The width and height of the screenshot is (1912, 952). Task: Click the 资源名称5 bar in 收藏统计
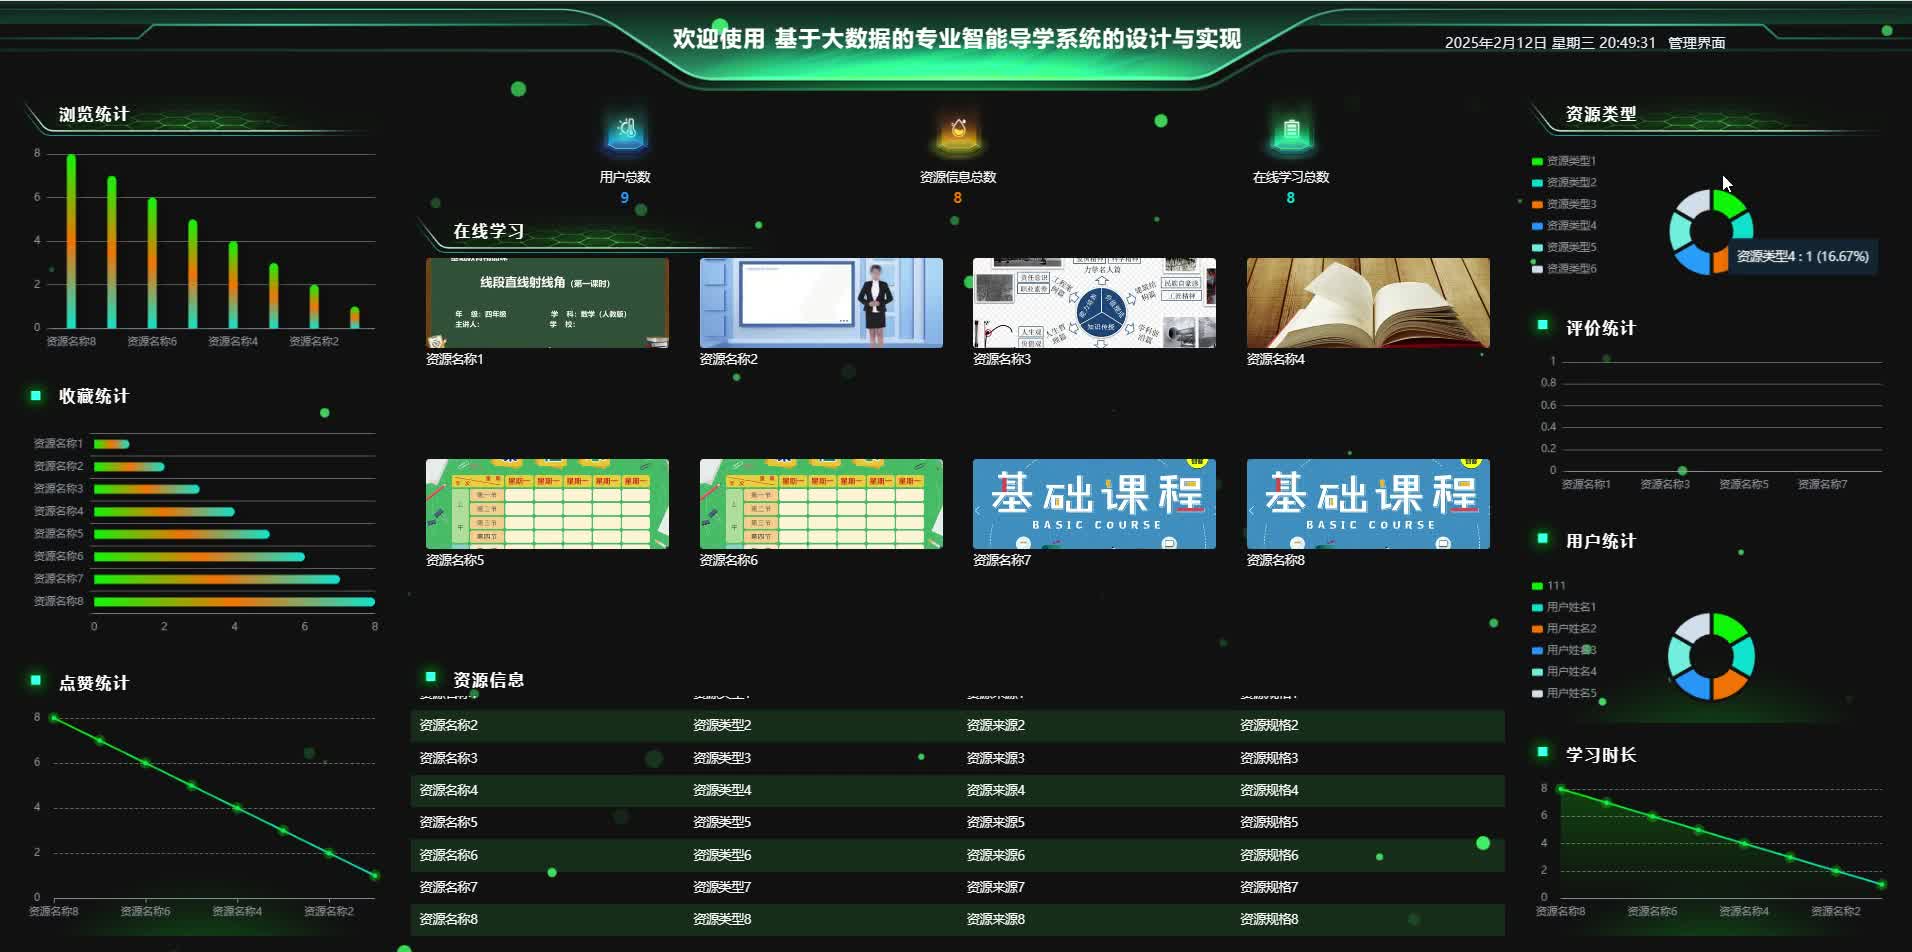coord(181,534)
